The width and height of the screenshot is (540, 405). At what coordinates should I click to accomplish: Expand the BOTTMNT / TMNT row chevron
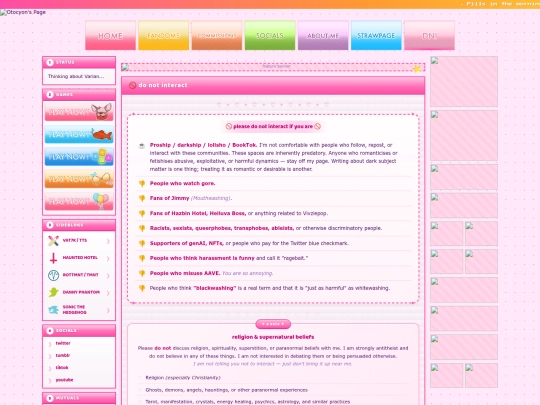point(108,276)
